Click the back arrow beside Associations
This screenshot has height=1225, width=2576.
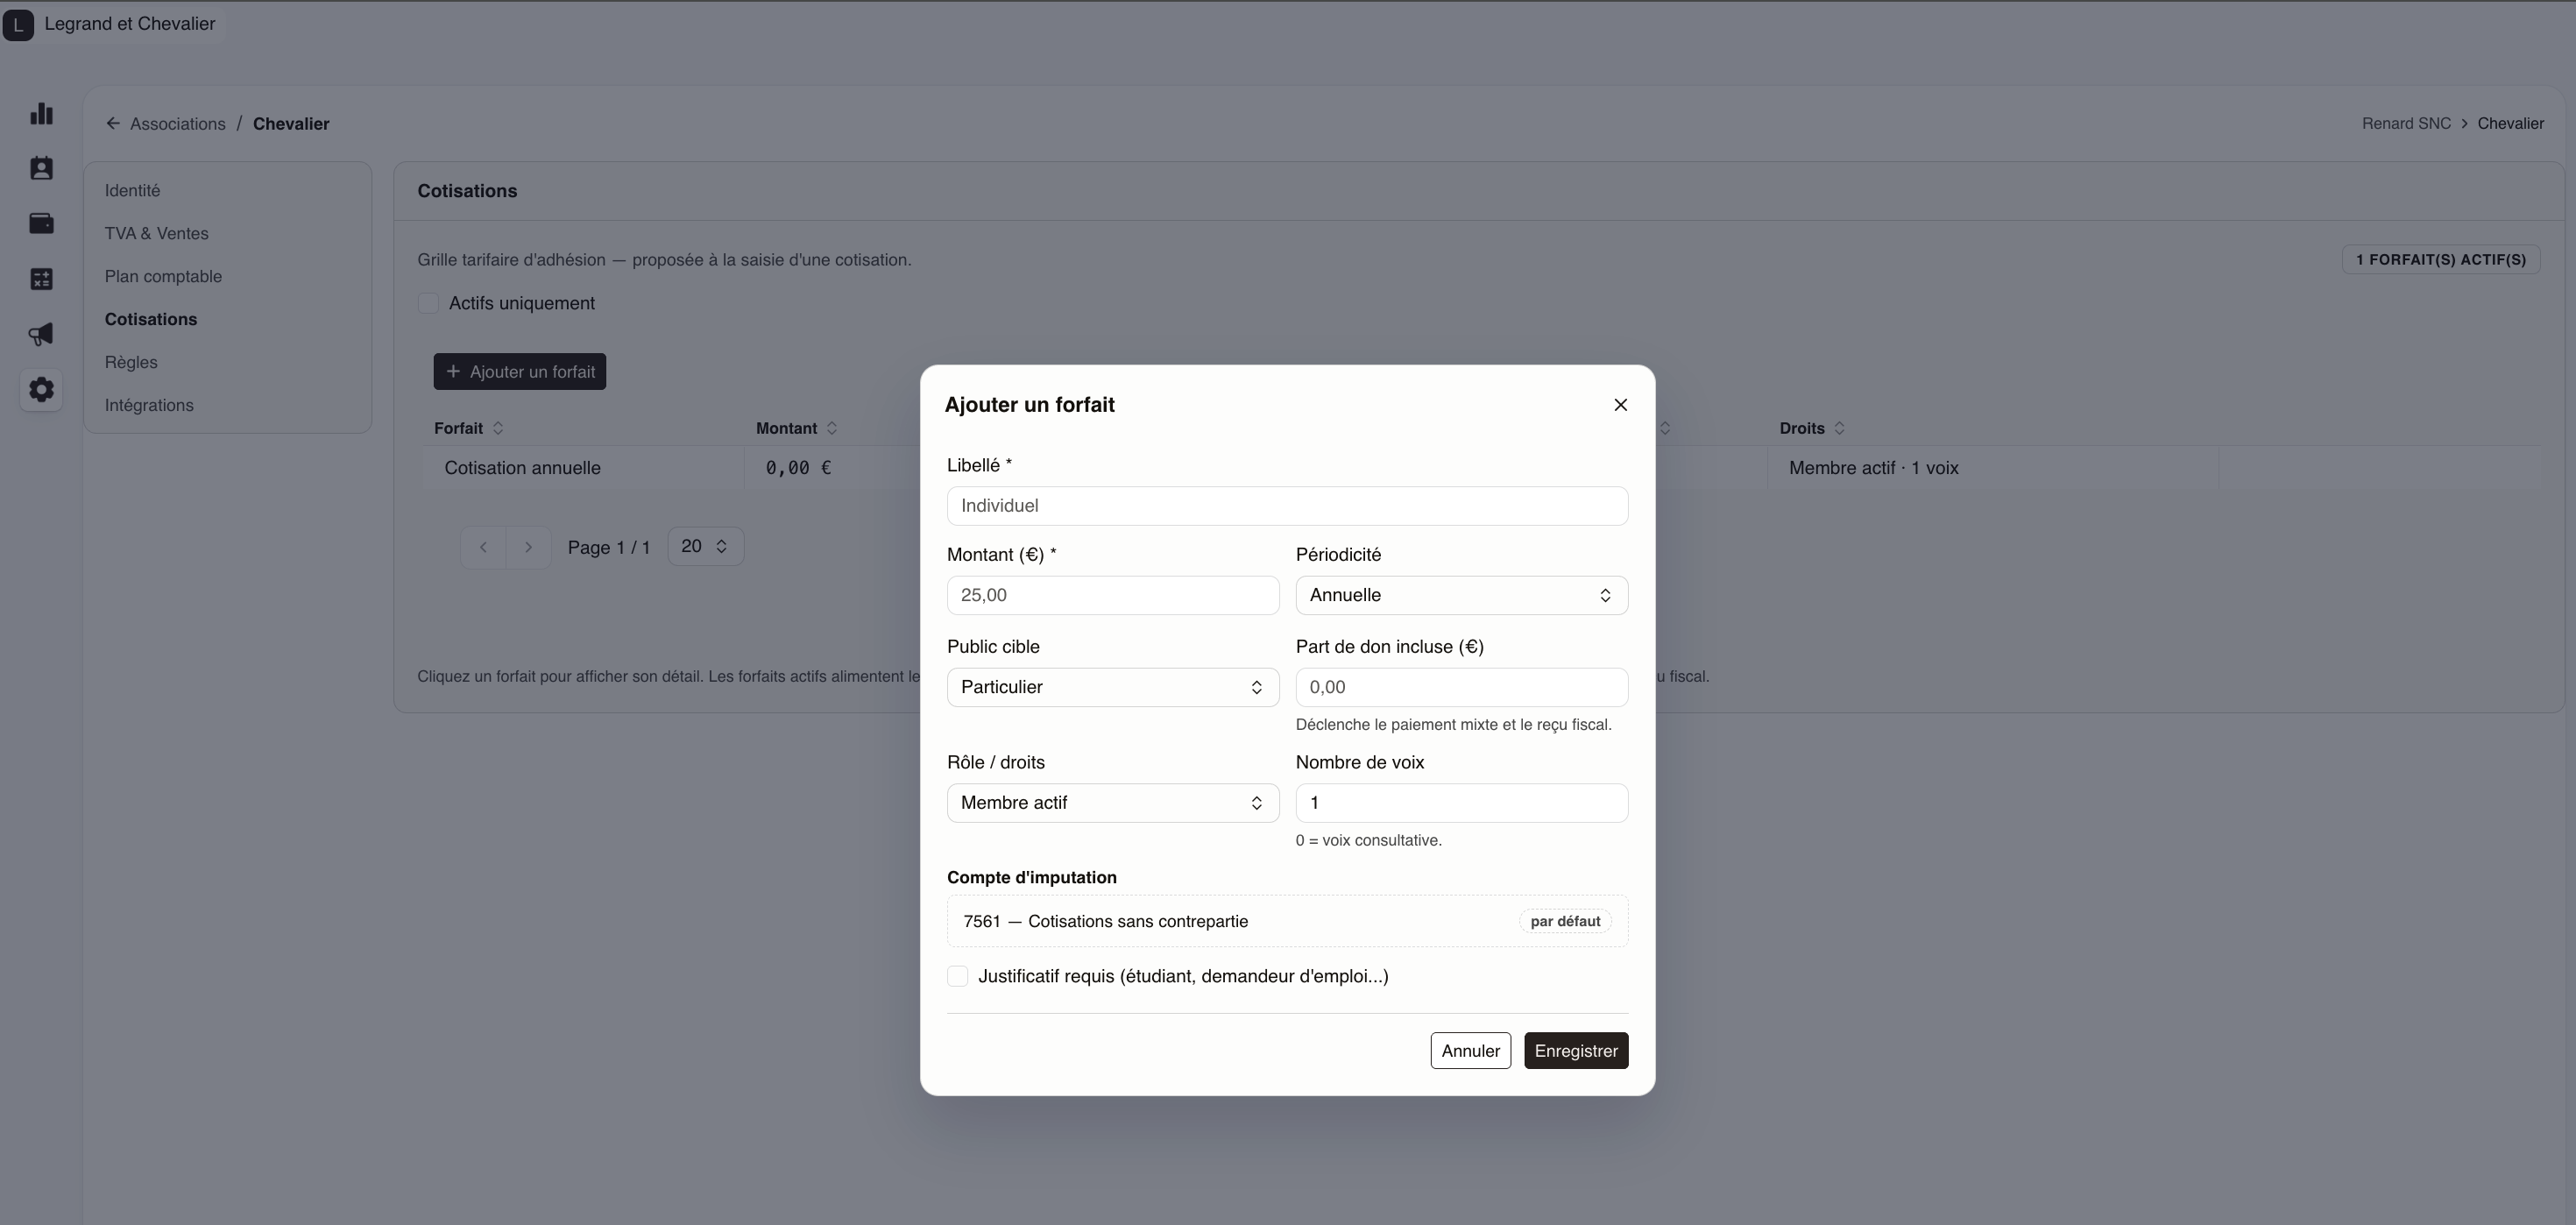(113, 124)
